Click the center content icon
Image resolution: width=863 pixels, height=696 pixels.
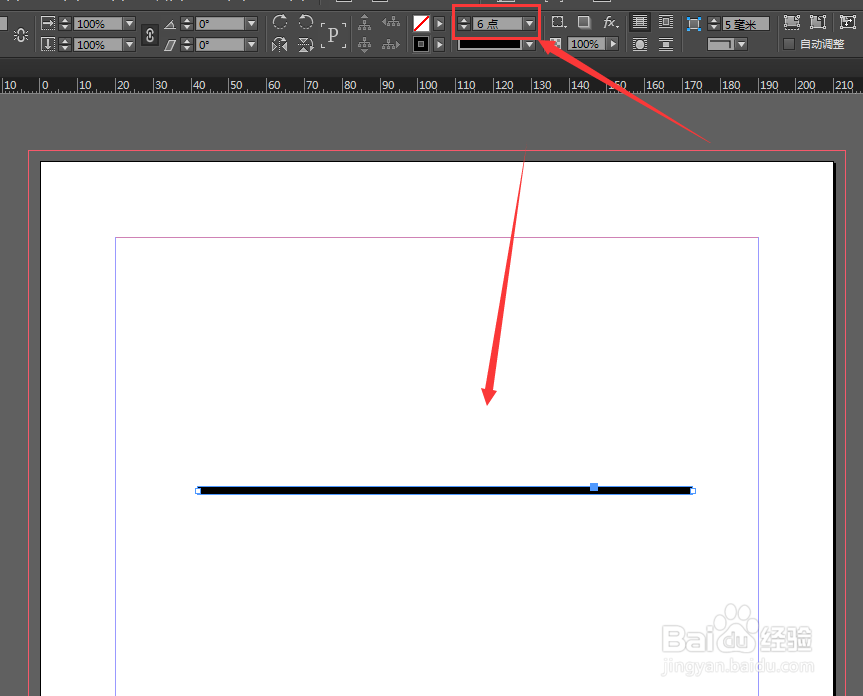848,22
